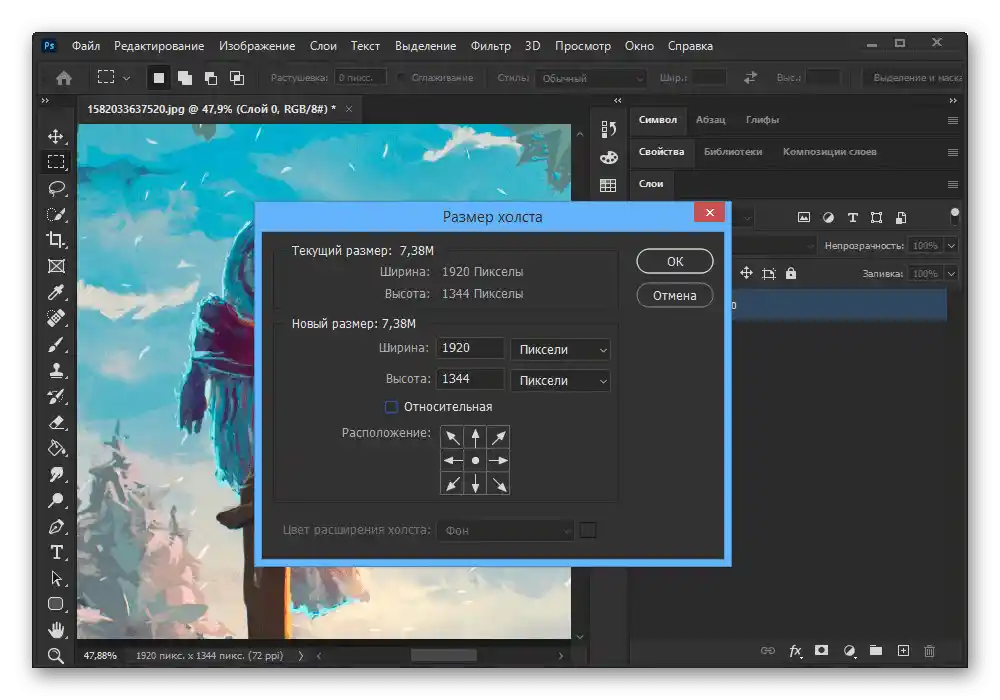Select the Pen tool
The image size is (1000, 700).
click(x=56, y=527)
